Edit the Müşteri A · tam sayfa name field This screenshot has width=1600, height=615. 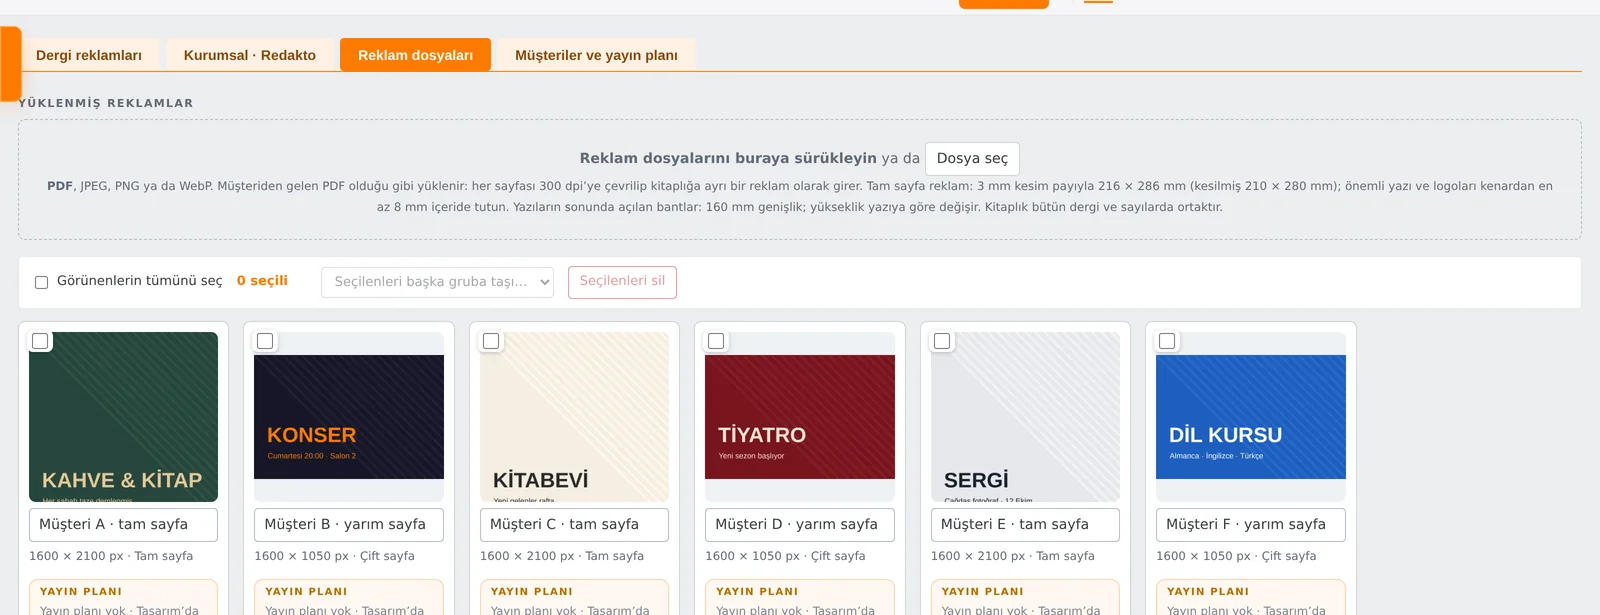123,525
